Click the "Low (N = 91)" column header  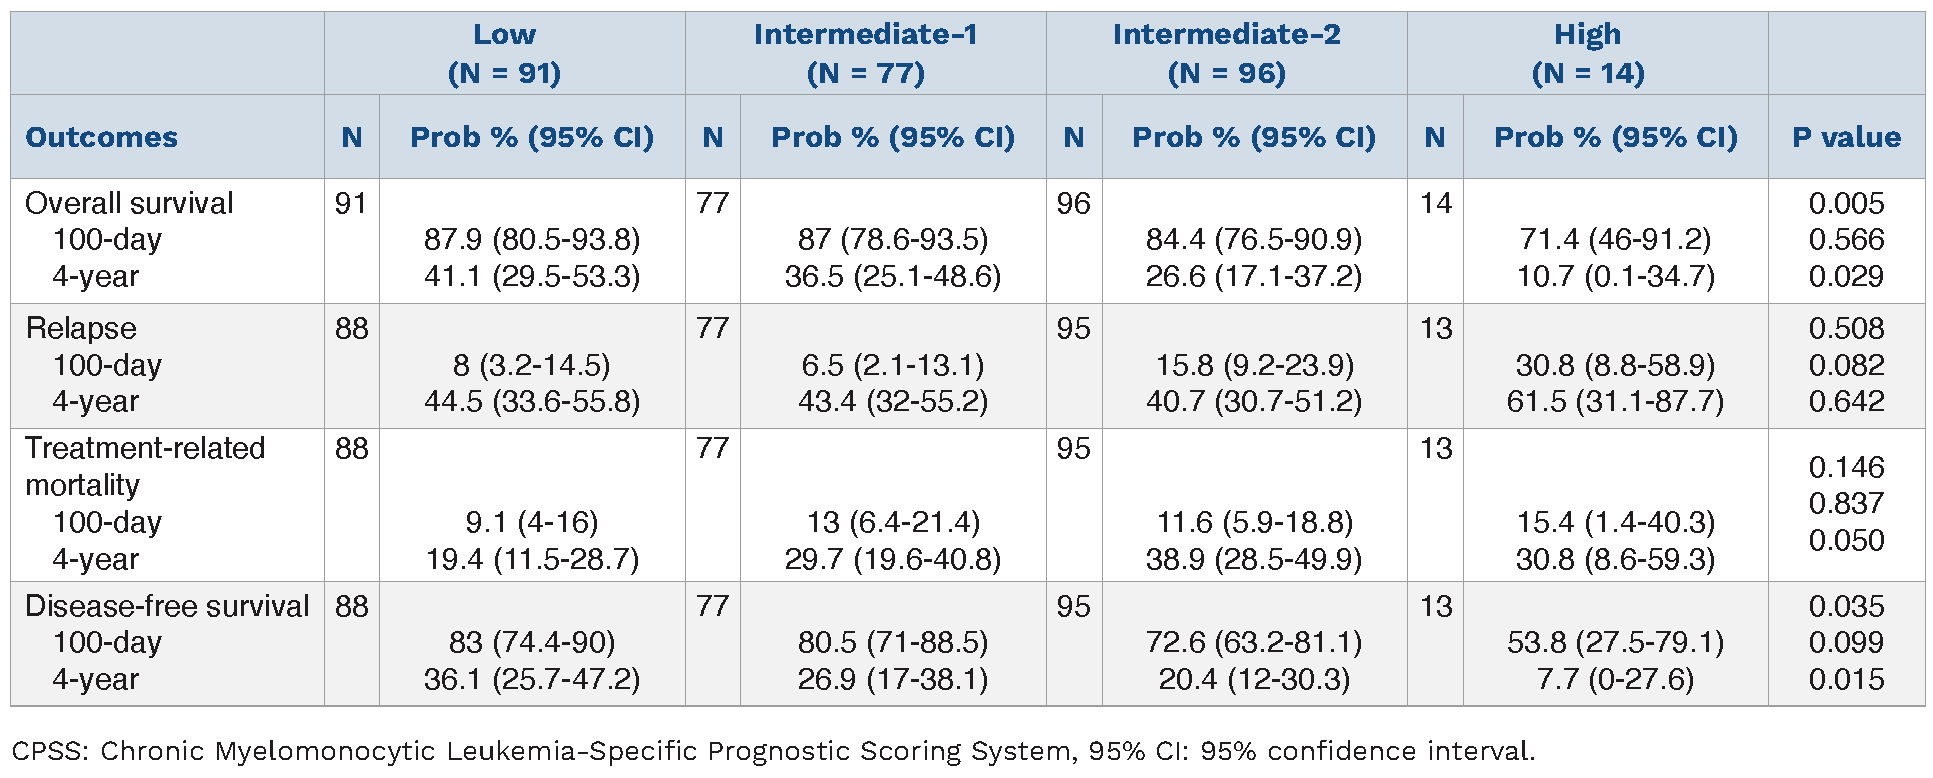click(504, 53)
